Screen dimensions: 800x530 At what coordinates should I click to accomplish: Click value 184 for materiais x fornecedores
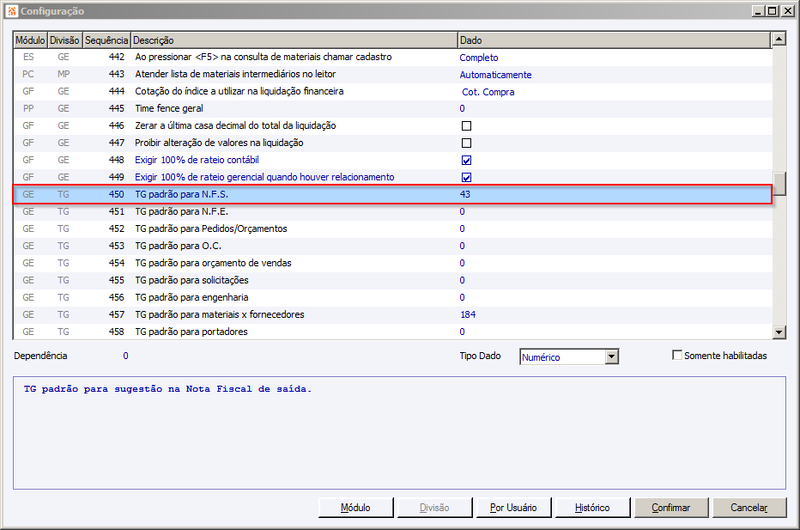coord(468,315)
